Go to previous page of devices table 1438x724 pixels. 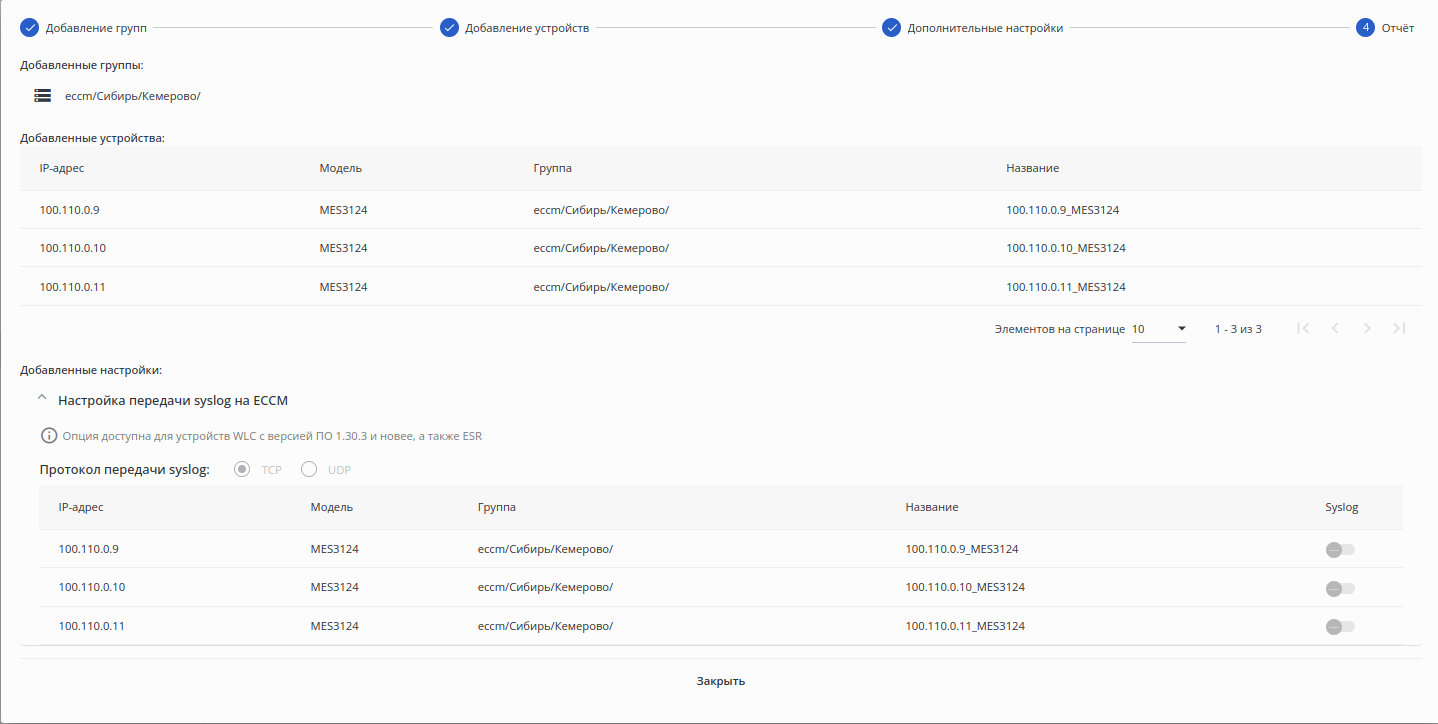pyautogui.click(x=1335, y=328)
